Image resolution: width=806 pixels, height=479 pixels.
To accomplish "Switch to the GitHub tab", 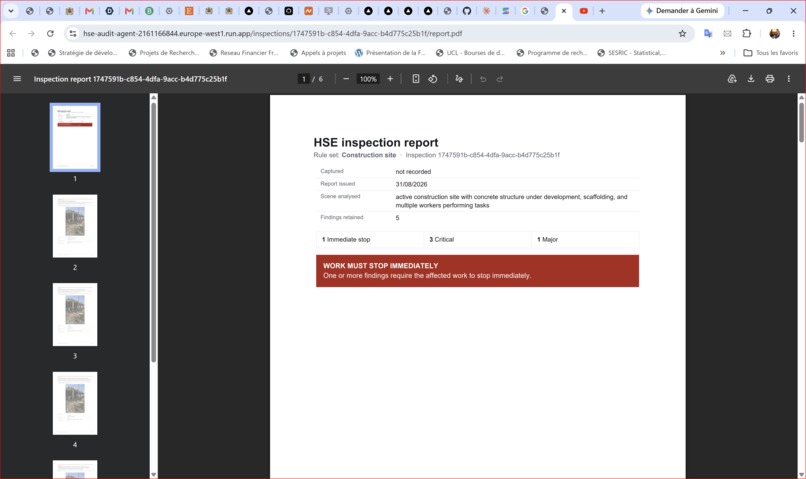I will click(467, 11).
